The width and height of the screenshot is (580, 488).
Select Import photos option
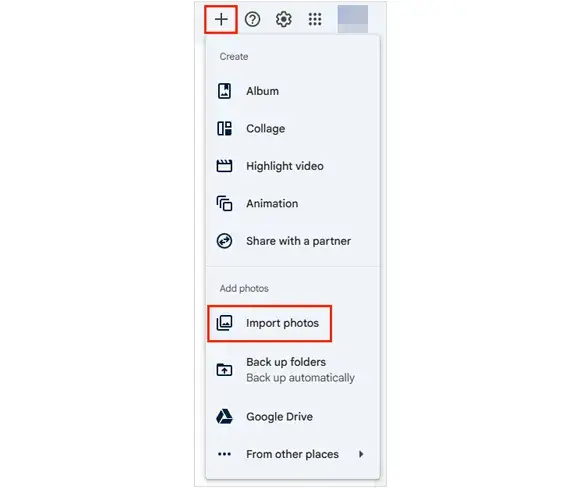pos(269,323)
